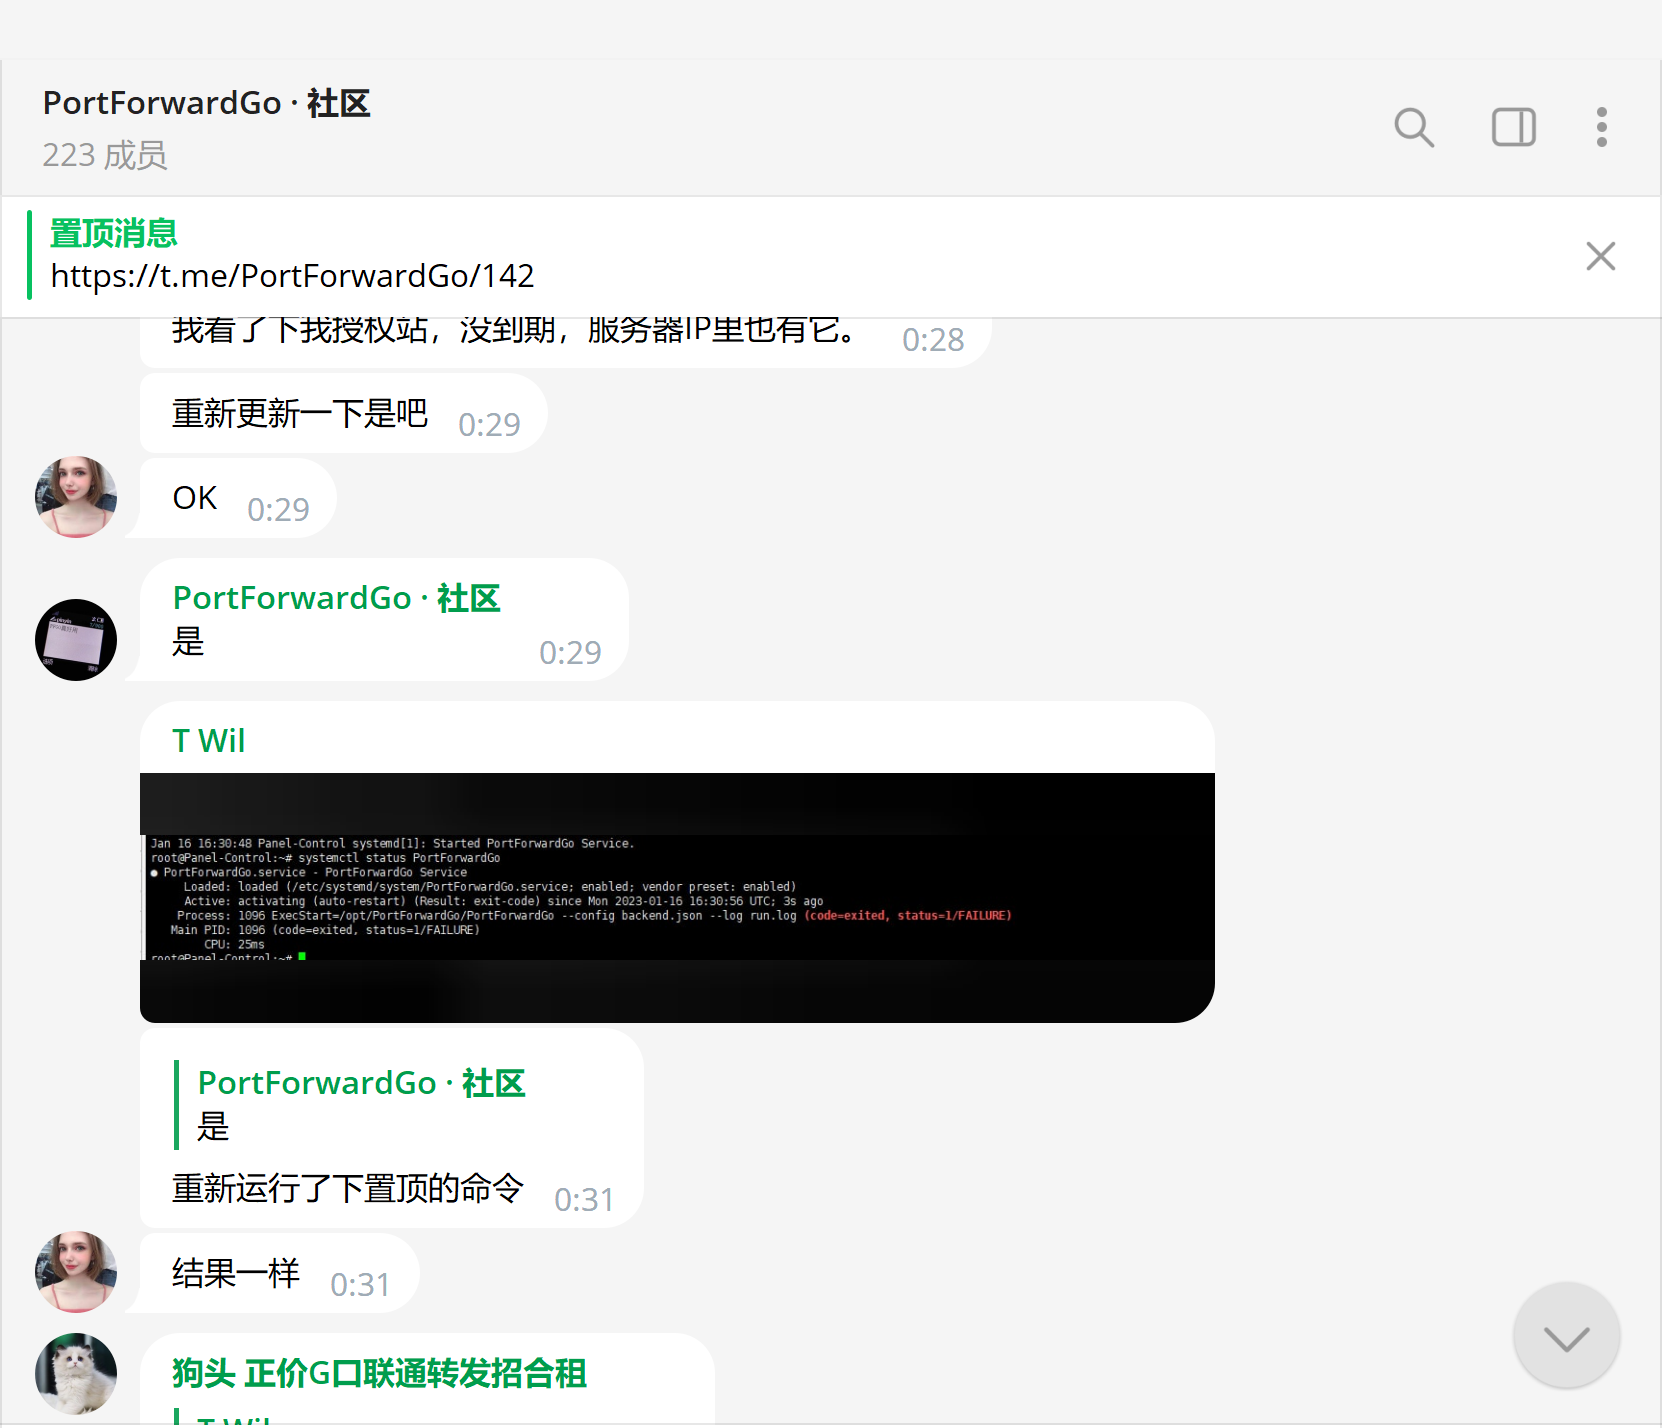1662x1428 pixels.
Task: Open search in this chat
Action: pos(1413,128)
